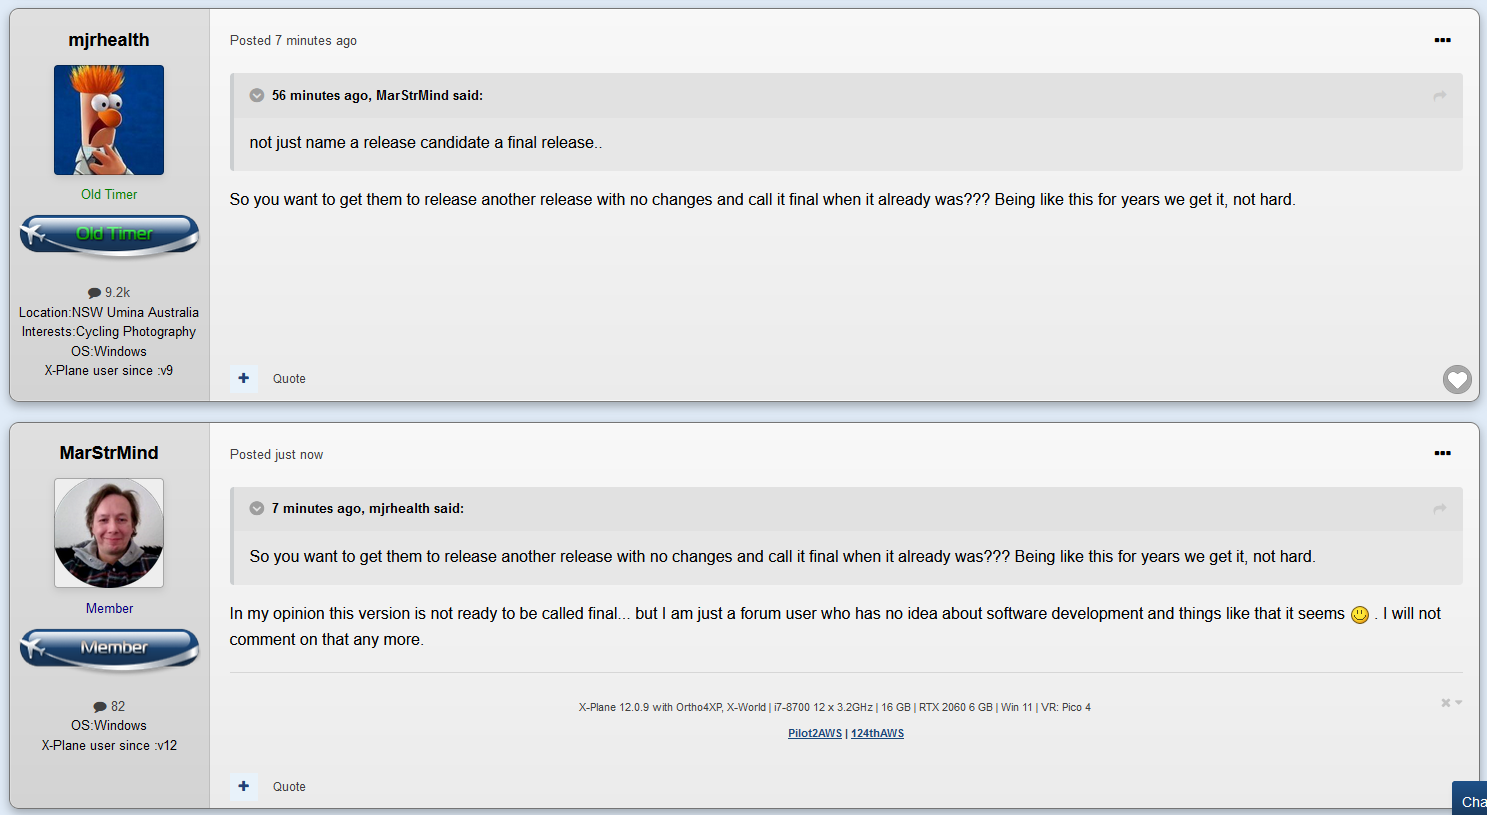
Task: Open the 124thAWS signature link
Action: [x=877, y=733]
